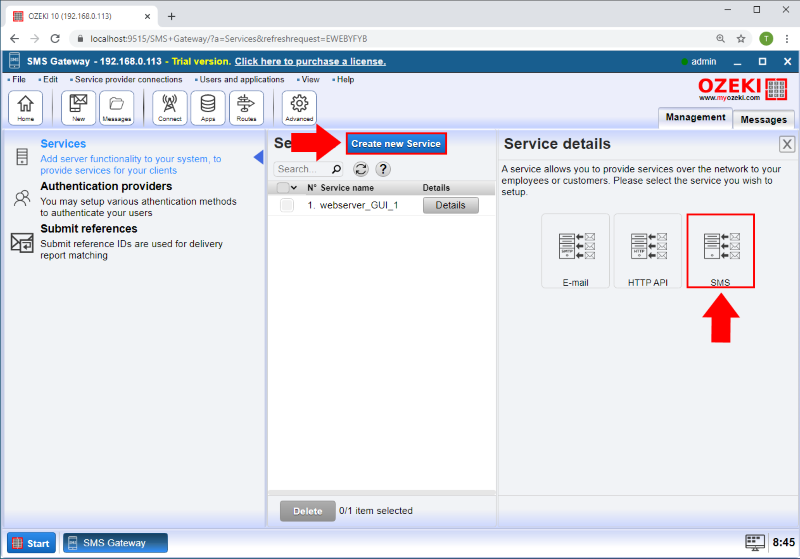Click the search magnifier icon
This screenshot has width=800, height=559.
[336, 169]
